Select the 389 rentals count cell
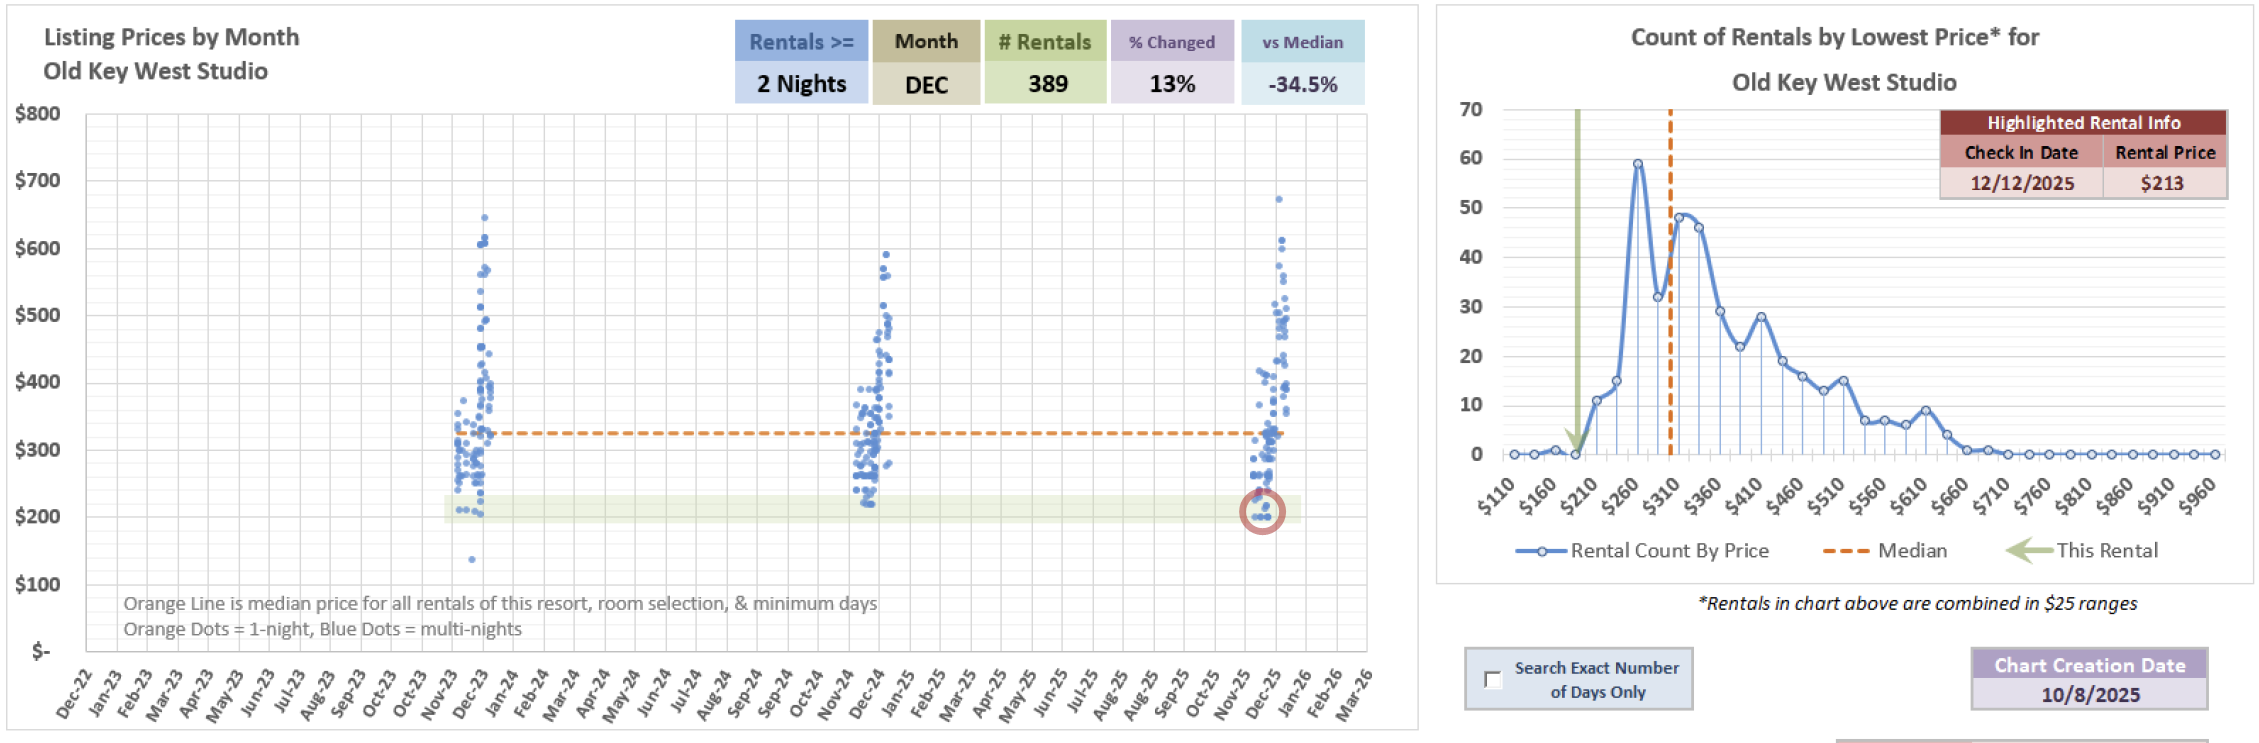 tap(1046, 84)
